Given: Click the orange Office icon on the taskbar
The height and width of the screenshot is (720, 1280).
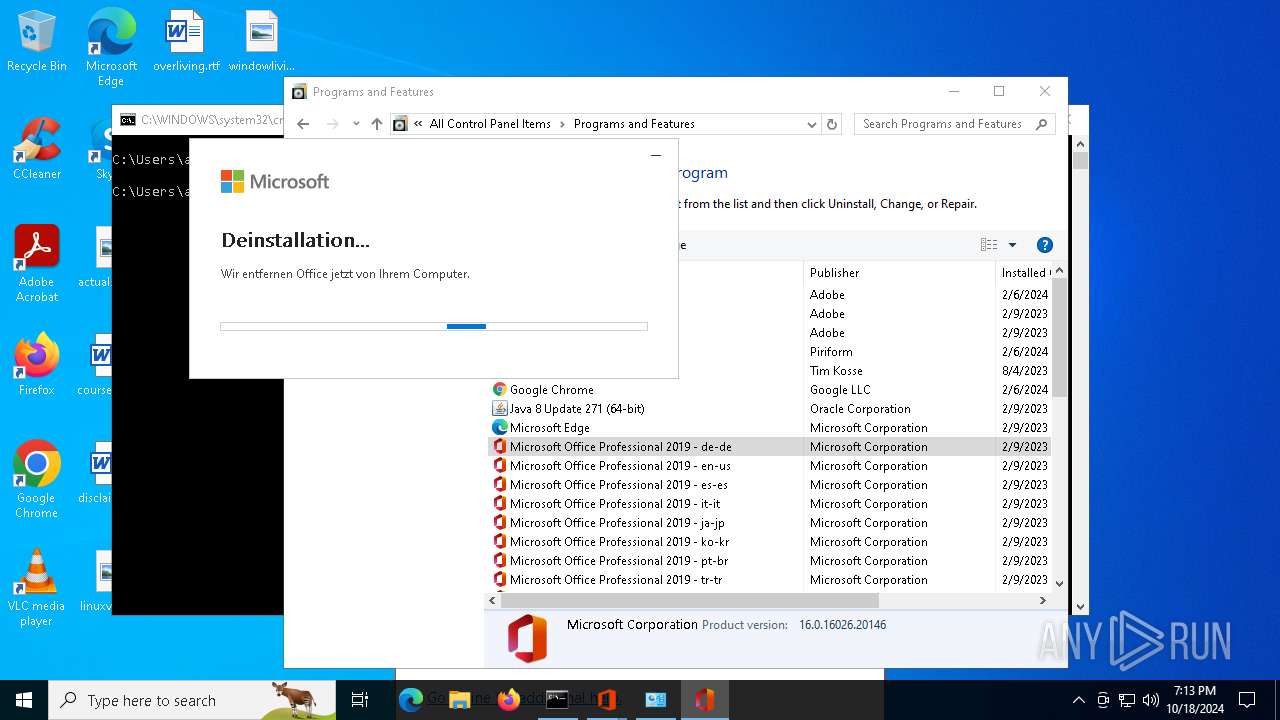Looking at the screenshot, I should point(606,700).
